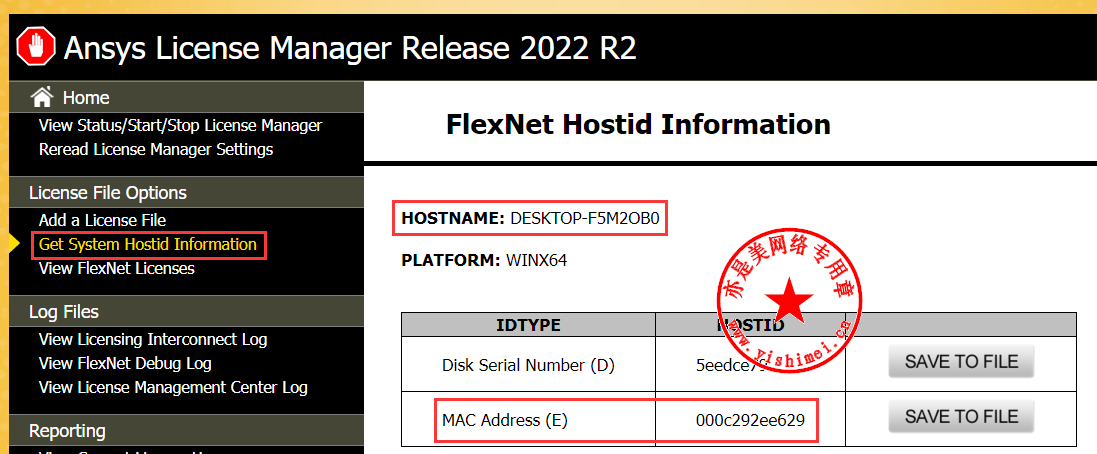Go to the Home section
Screen dimensions: 1097x454
(x=86, y=98)
